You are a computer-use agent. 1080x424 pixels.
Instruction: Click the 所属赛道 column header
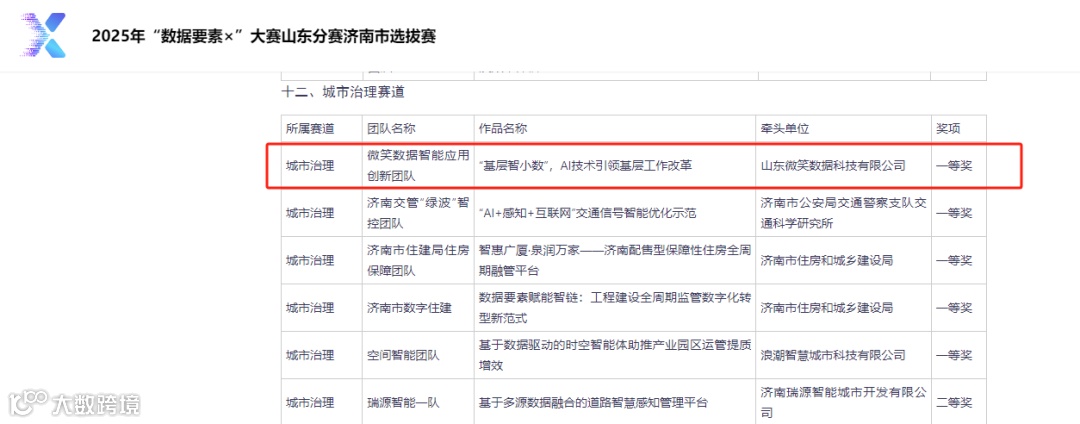point(310,129)
